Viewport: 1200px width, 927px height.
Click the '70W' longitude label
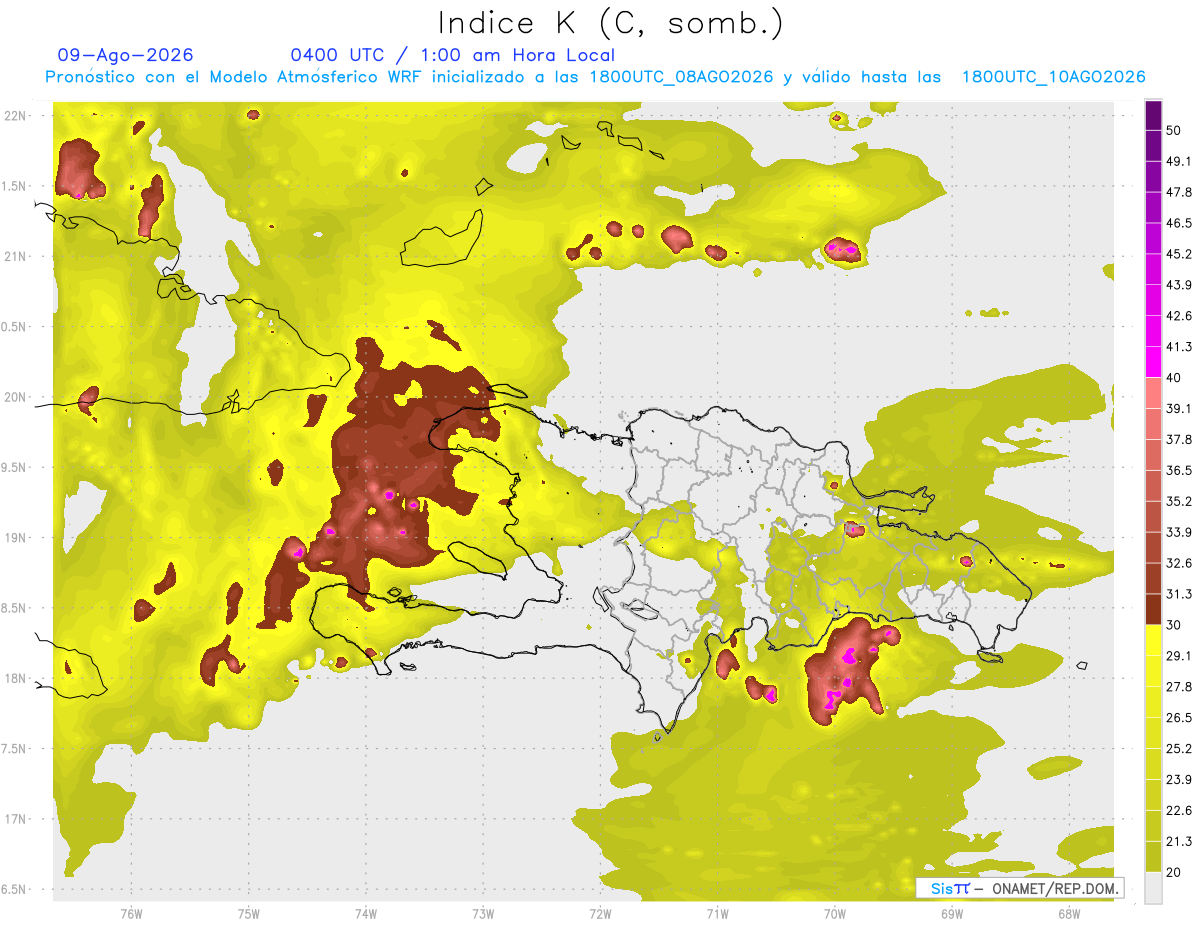[x=835, y=914]
